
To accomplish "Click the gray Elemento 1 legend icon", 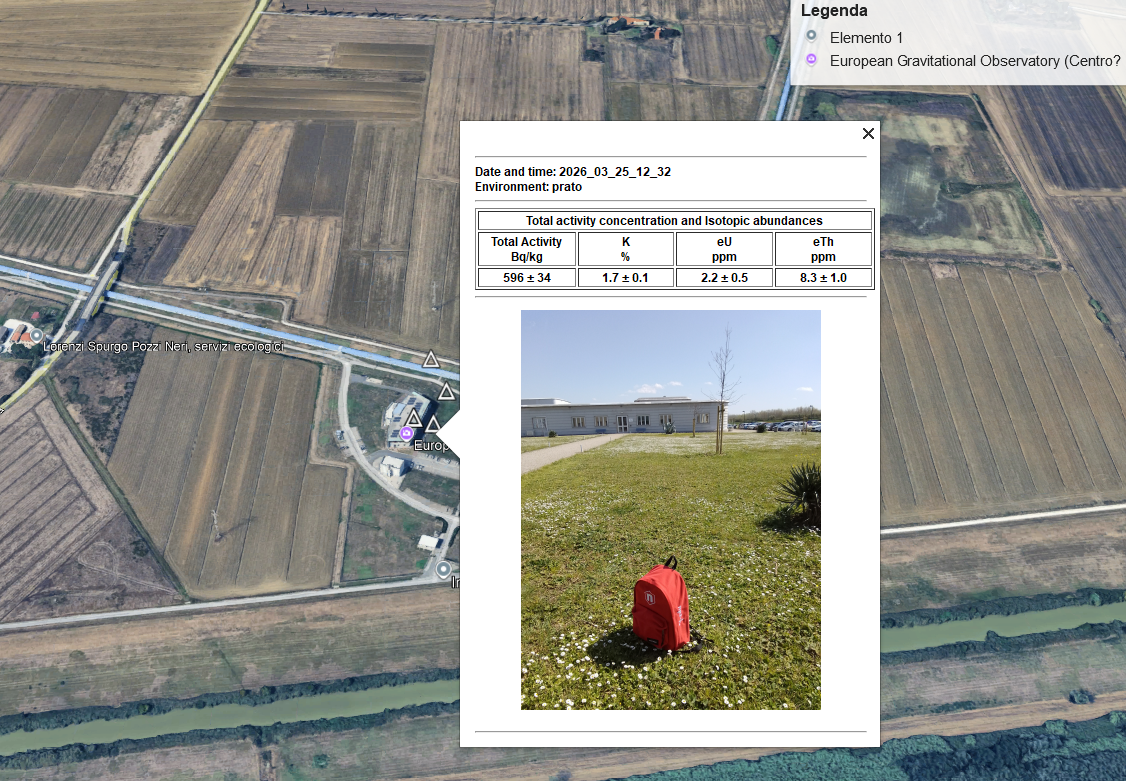I will tap(811, 37).
